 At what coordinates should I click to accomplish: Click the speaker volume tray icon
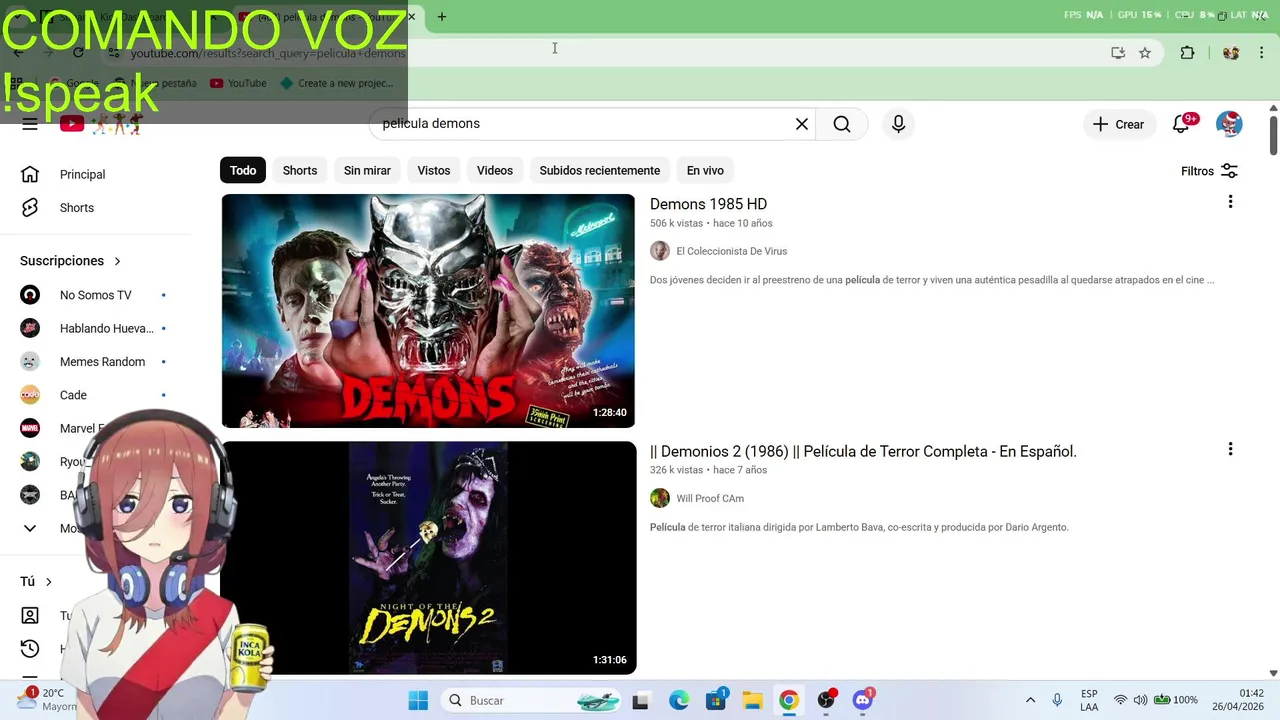coord(1141,700)
